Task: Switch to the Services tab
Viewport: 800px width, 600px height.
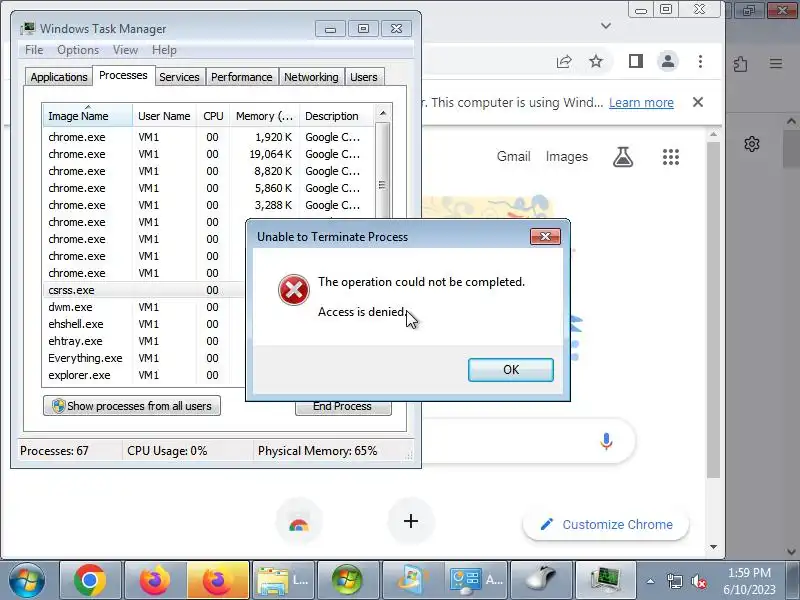Action: tap(179, 77)
